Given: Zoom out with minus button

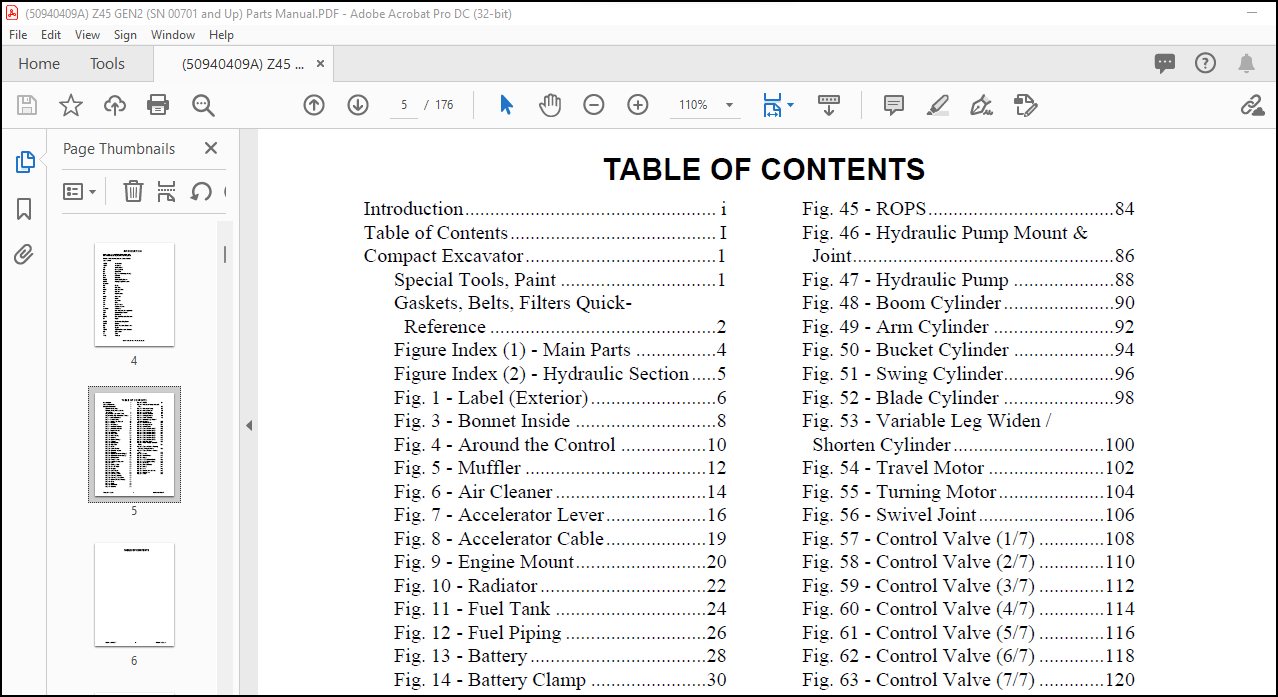Looking at the screenshot, I should pyautogui.click(x=594, y=105).
